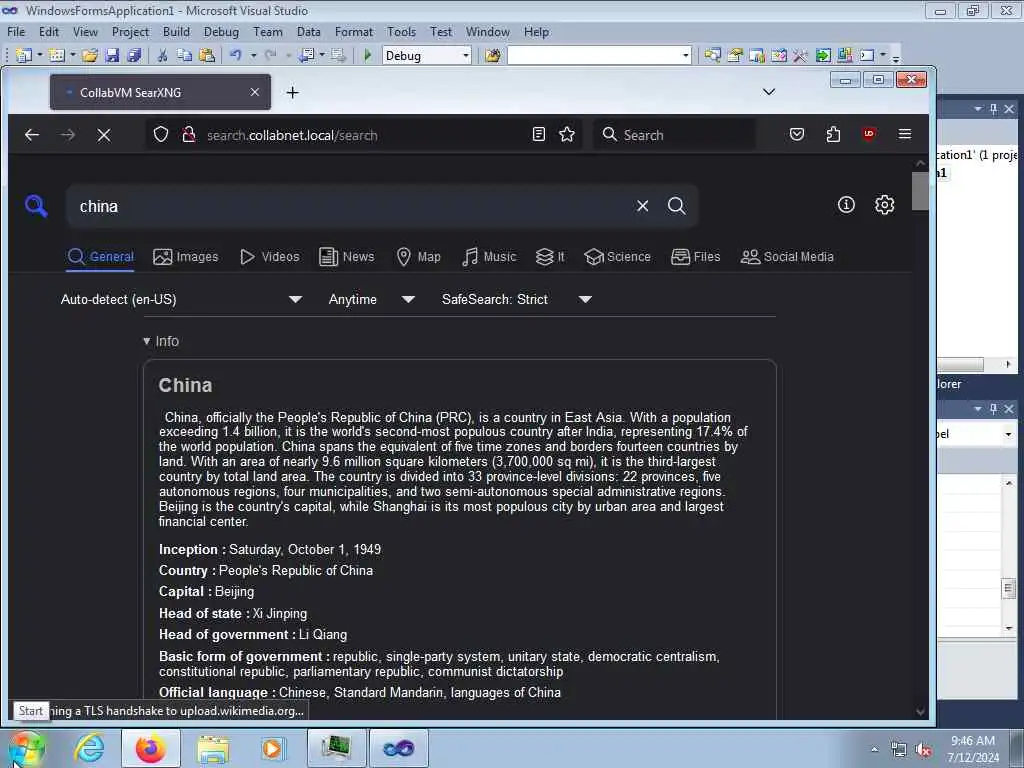Open Firefox extensions puzzle icon
1024x768 pixels.
click(x=833, y=135)
